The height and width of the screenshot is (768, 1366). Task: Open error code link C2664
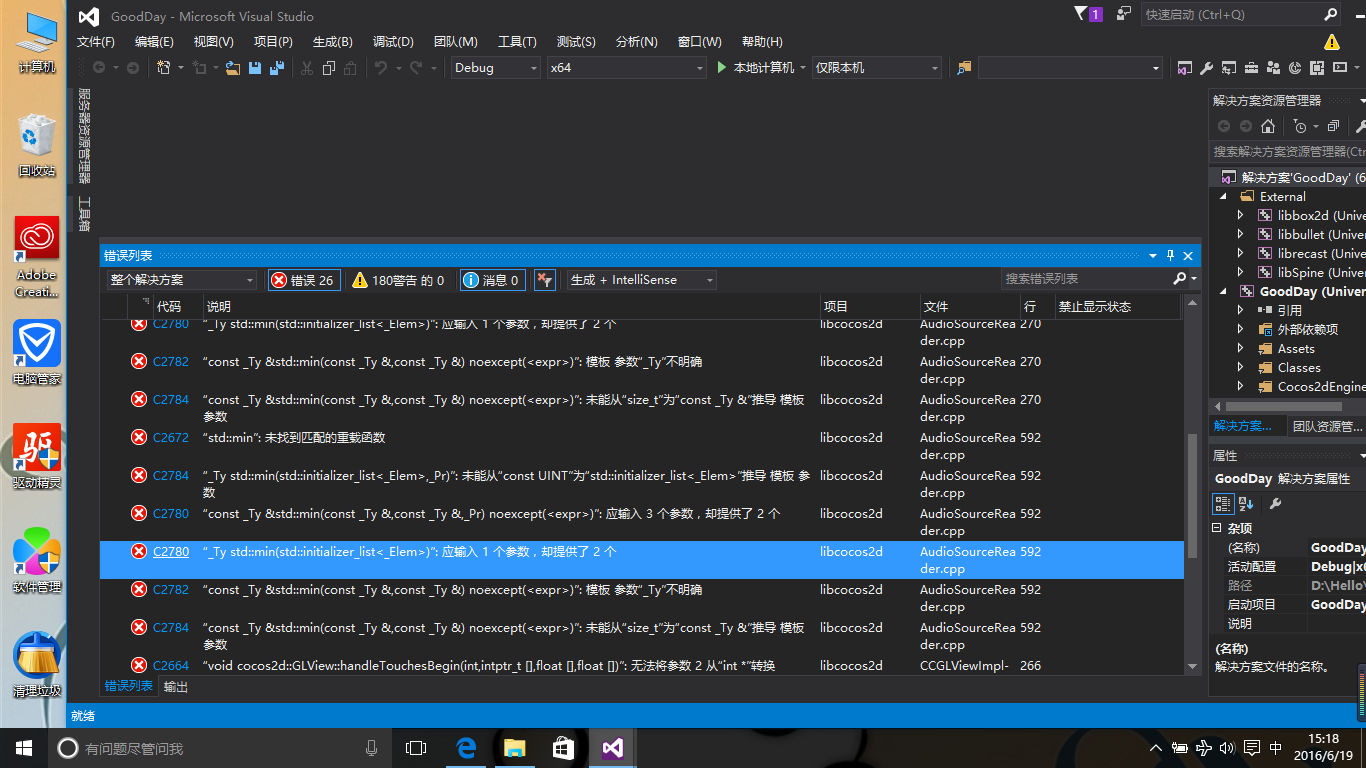coord(171,665)
